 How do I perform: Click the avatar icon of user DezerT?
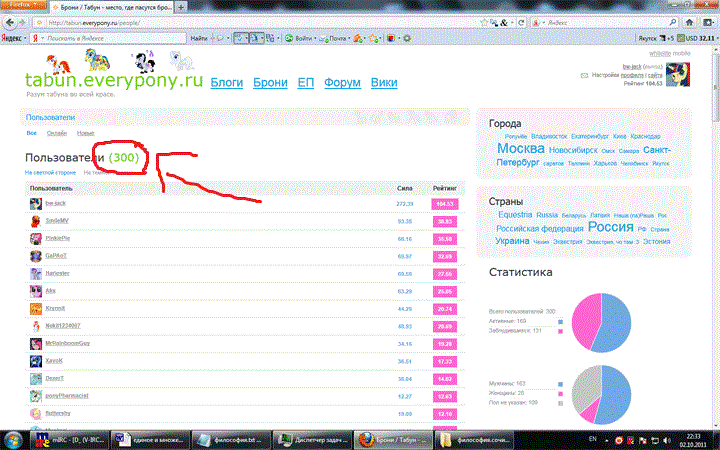[36, 379]
